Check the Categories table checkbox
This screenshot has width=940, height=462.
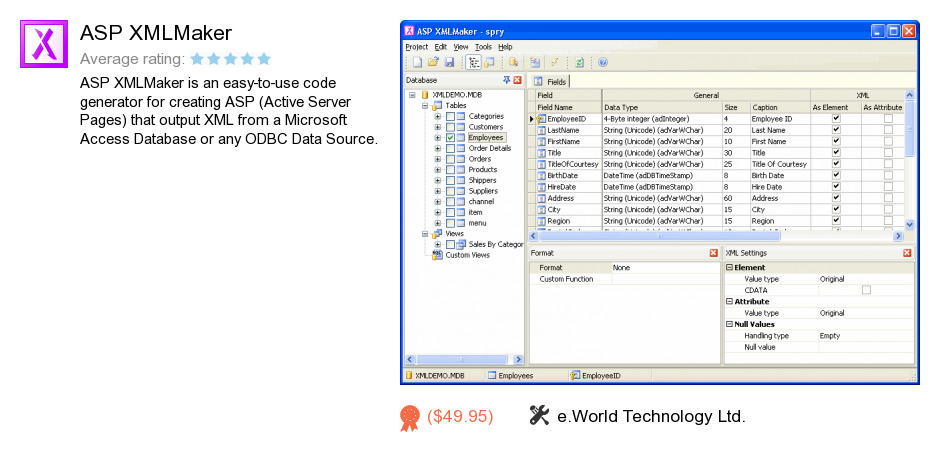tap(450, 116)
